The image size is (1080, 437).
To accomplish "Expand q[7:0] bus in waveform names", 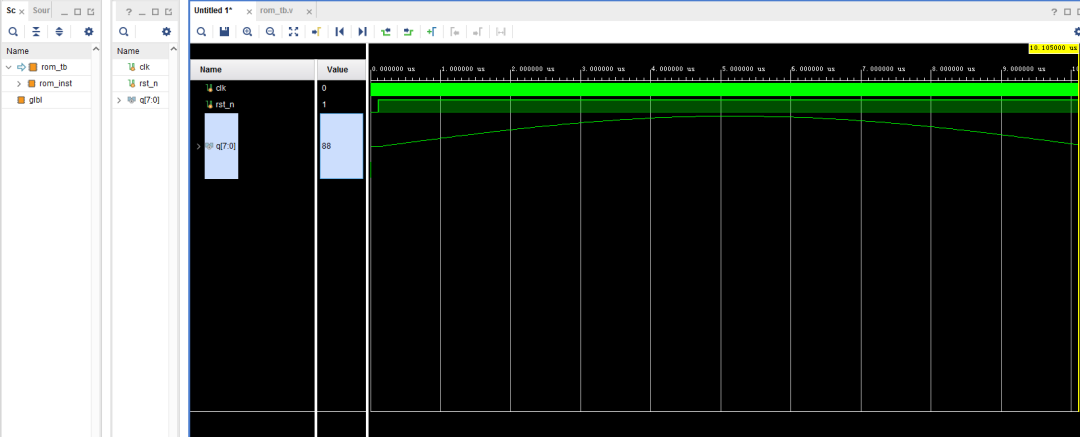I will point(199,146).
